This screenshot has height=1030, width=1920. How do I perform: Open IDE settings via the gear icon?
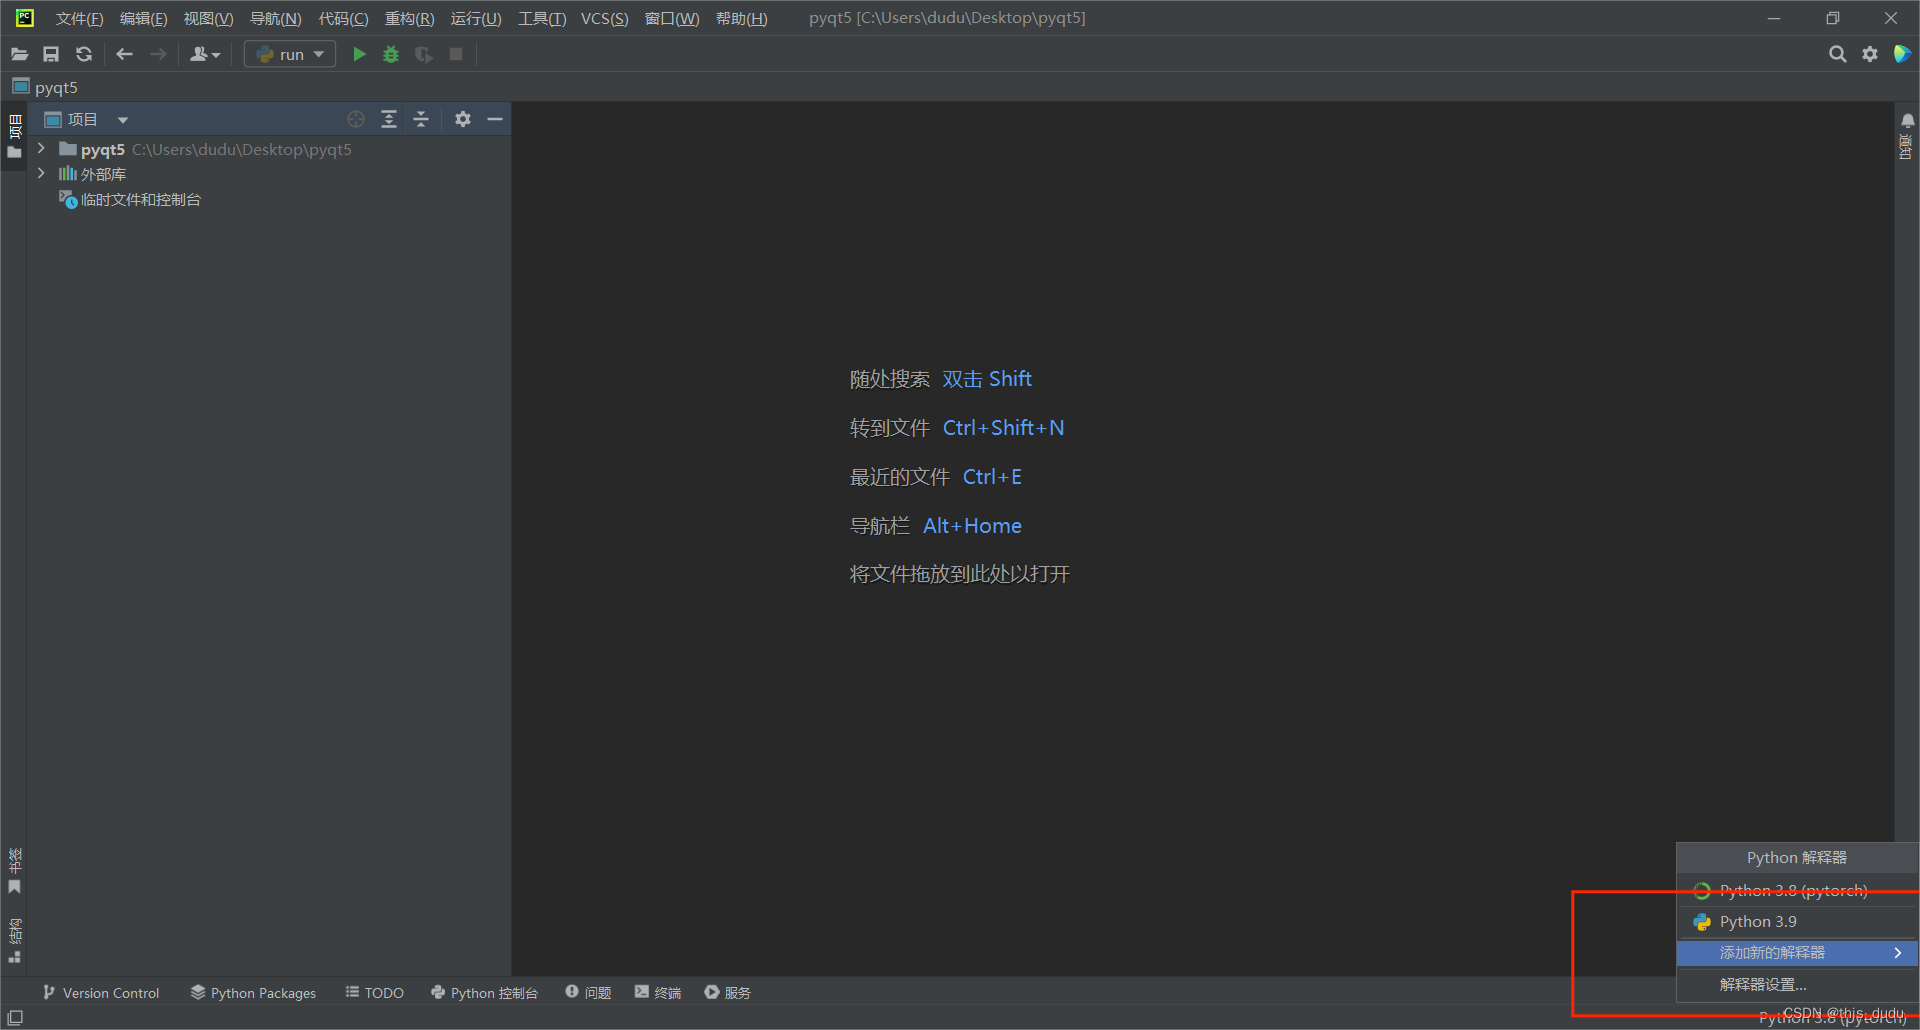click(1870, 54)
